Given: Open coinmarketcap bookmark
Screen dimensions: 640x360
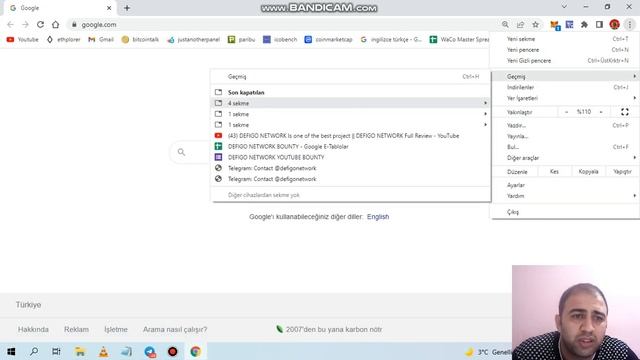Looking at the screenshot, I should (328, 40).
